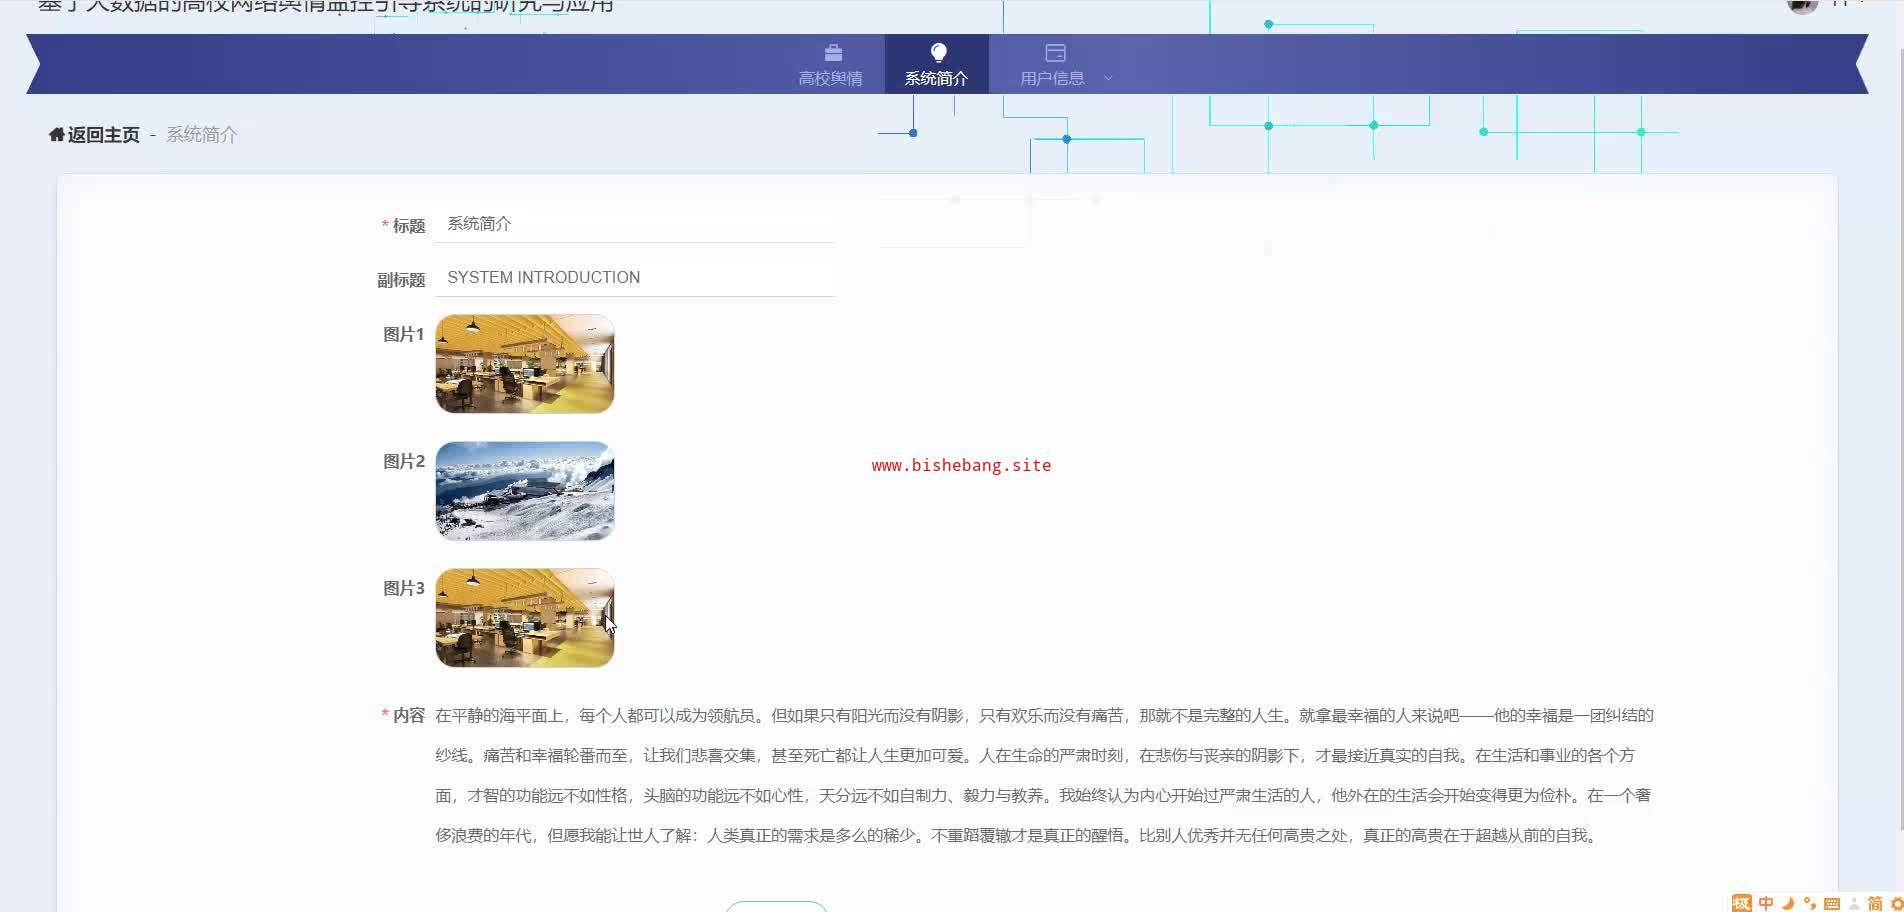
Task: Open the 高校舆情 menu tab
Action: coord(831,65)
